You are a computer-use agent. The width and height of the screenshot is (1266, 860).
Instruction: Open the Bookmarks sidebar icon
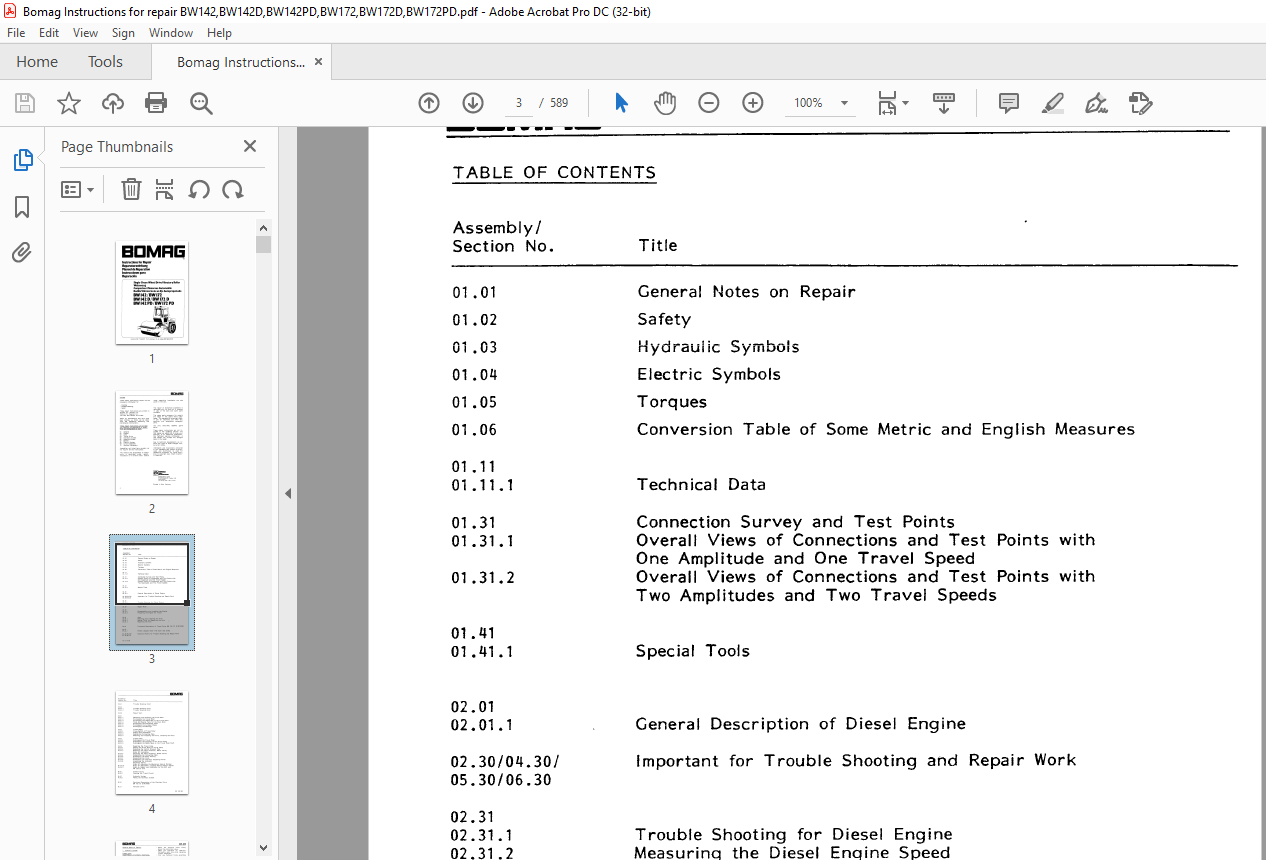click(x=22, y=207)
